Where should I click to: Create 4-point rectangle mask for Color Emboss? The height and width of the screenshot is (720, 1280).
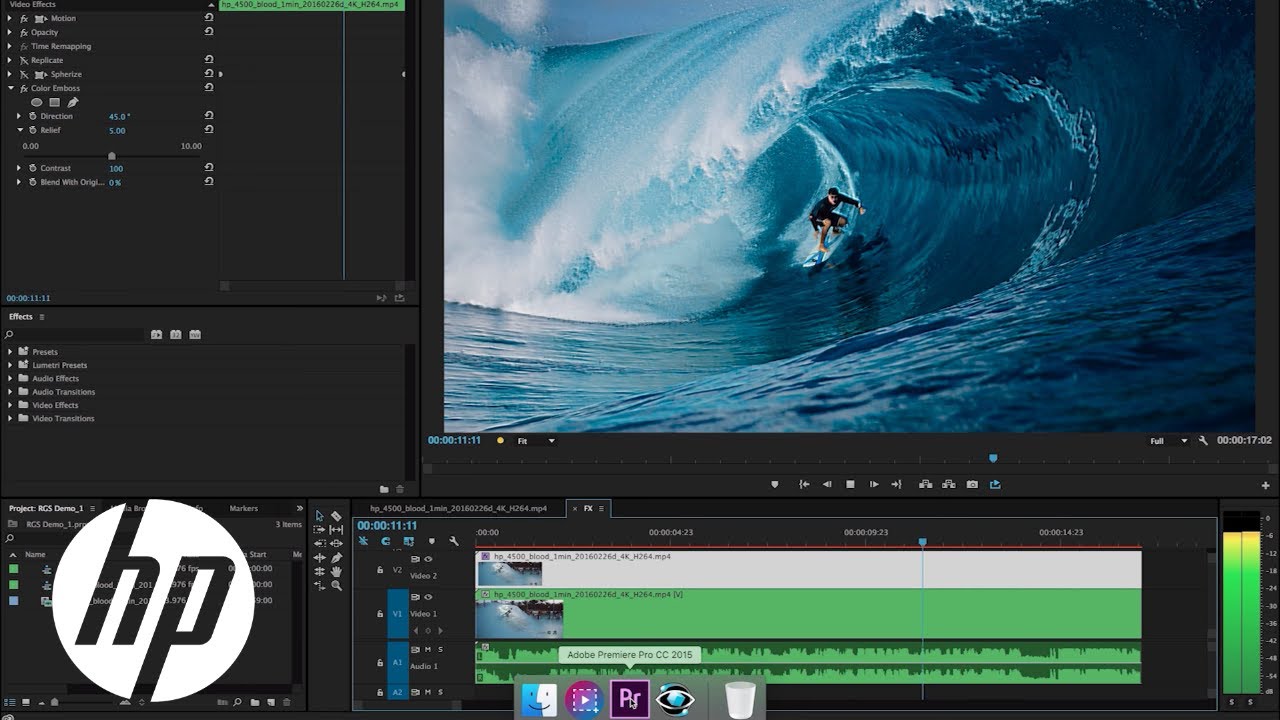pos(55,102)
